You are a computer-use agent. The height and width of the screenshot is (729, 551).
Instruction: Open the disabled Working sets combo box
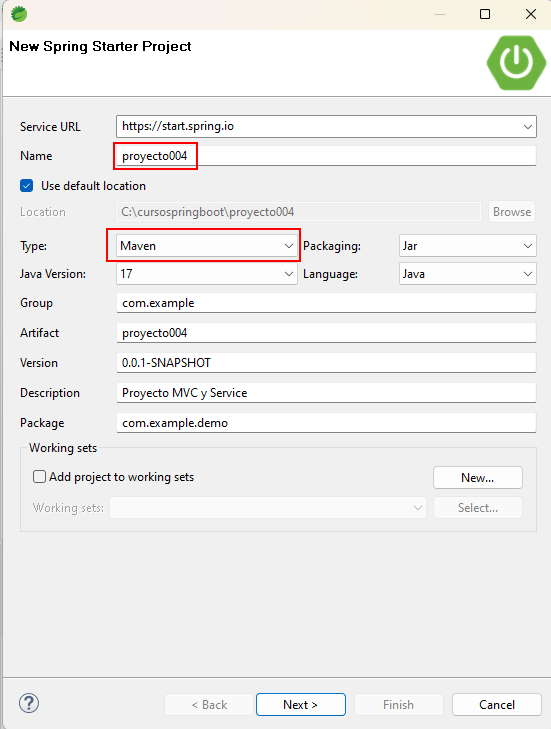pos(267,508)
